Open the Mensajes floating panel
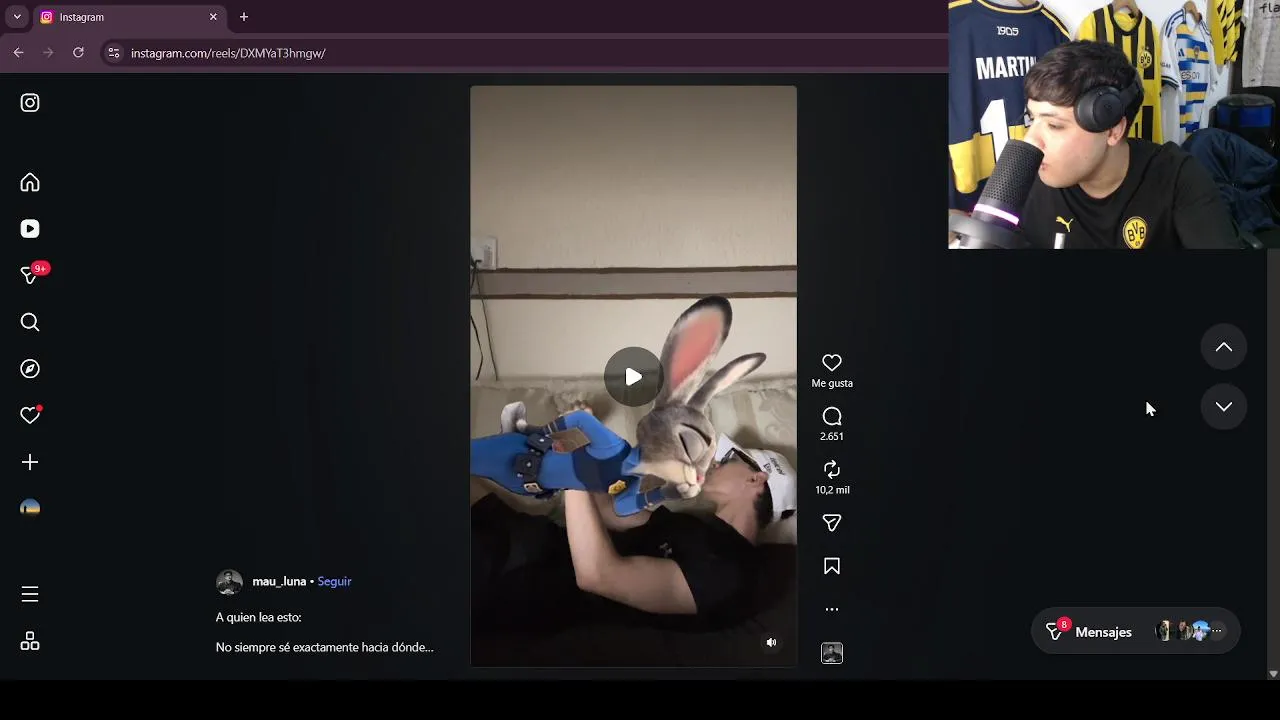 1135,632
